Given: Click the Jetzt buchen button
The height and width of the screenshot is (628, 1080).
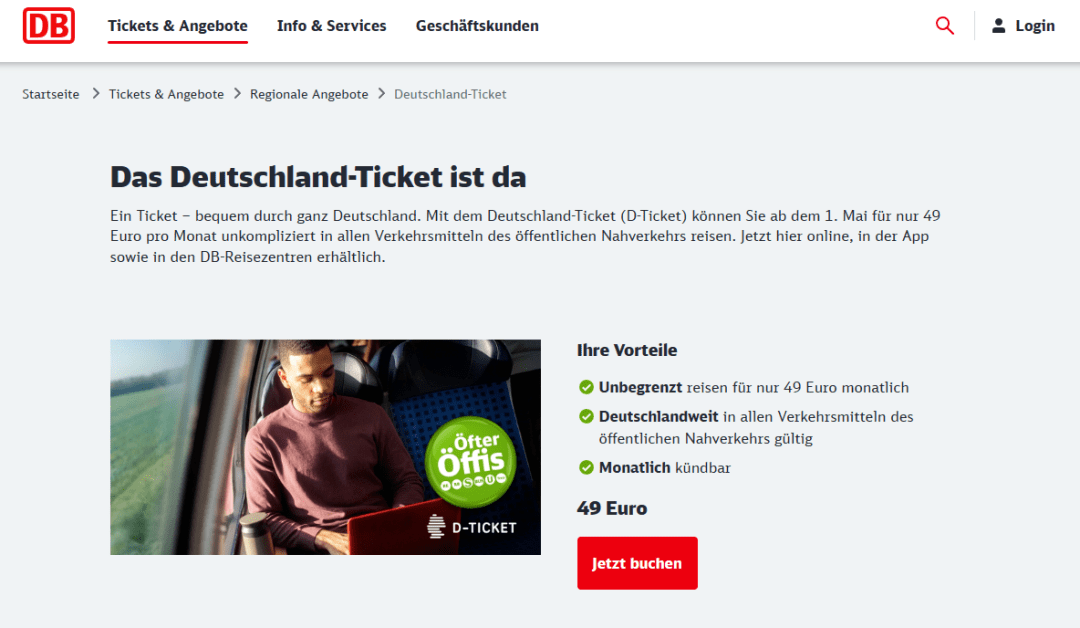Looking at the screenshot, I should tap(637, 563).
